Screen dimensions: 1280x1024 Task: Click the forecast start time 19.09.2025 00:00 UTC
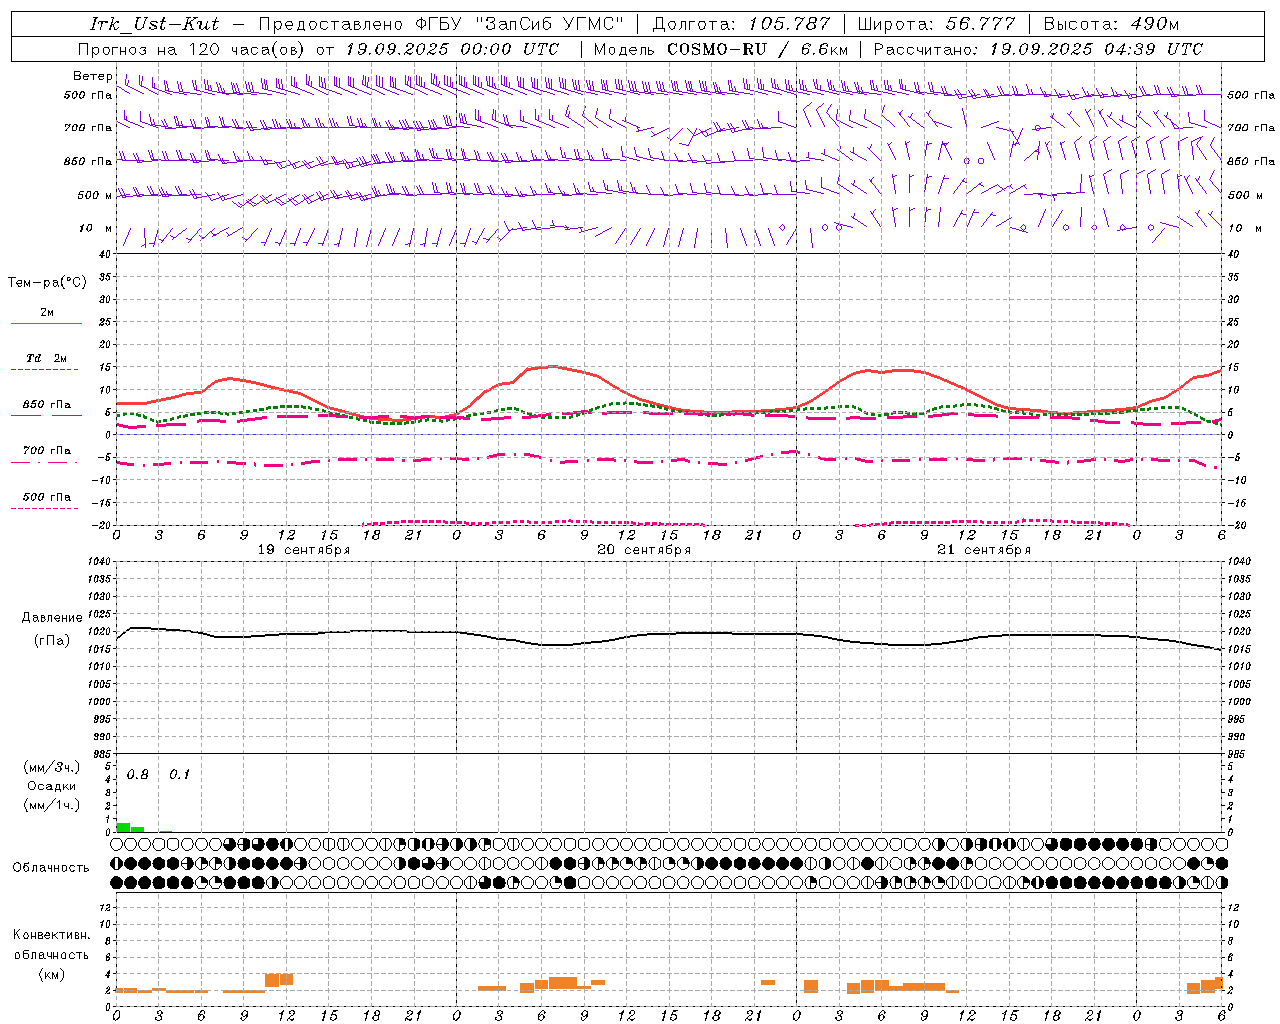pos(451,49)
